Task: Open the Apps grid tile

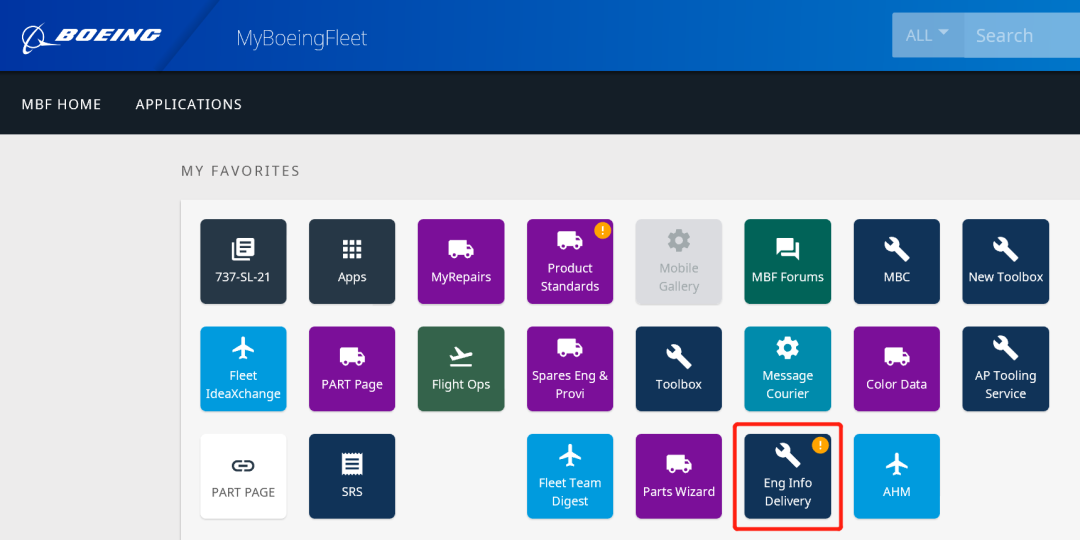Action: tap(352, 262)
